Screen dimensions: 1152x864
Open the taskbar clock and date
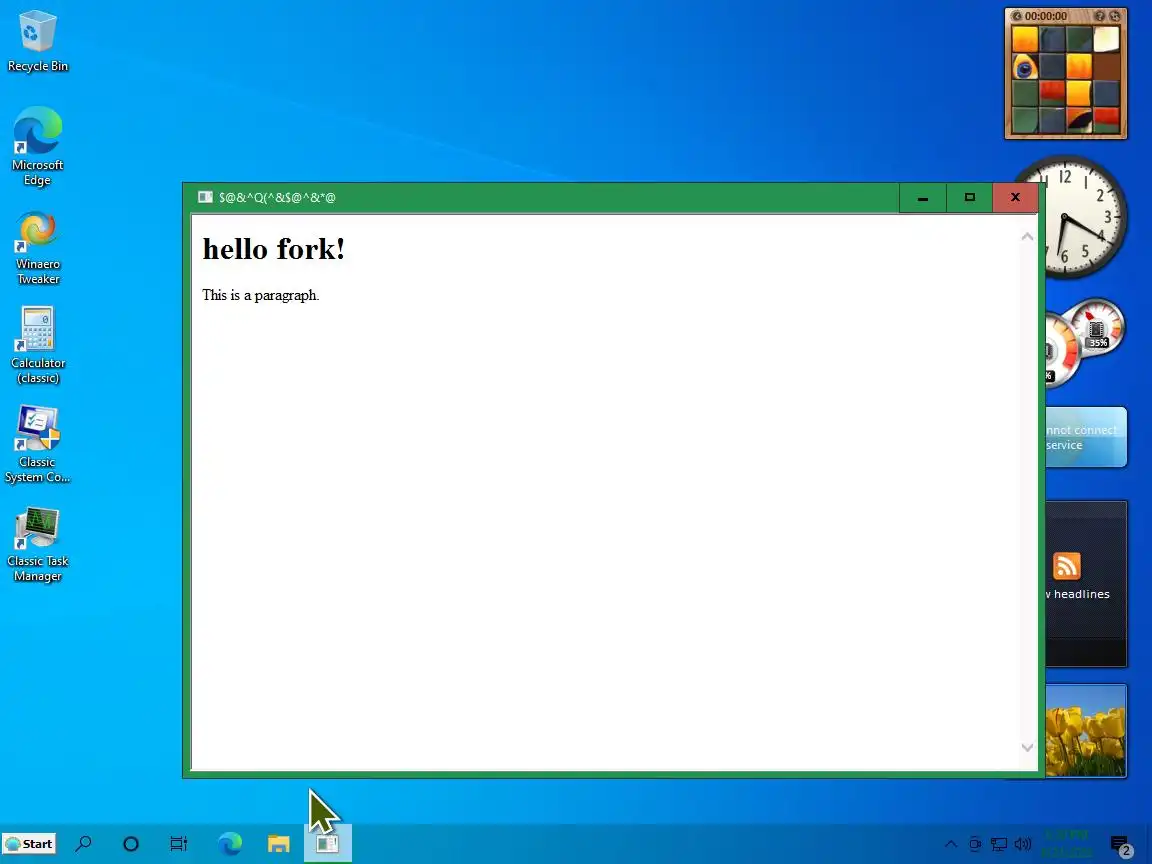click(x=1067, y=843)
